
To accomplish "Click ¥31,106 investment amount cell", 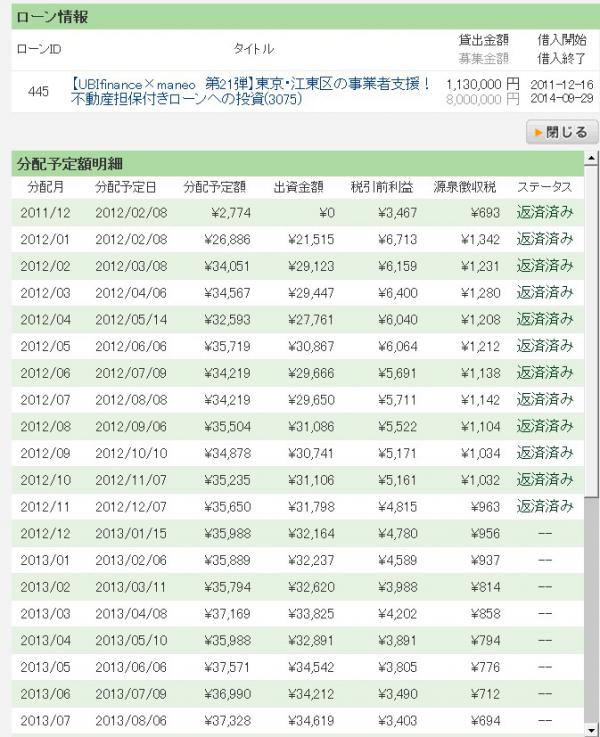I will tap(311, 480).
